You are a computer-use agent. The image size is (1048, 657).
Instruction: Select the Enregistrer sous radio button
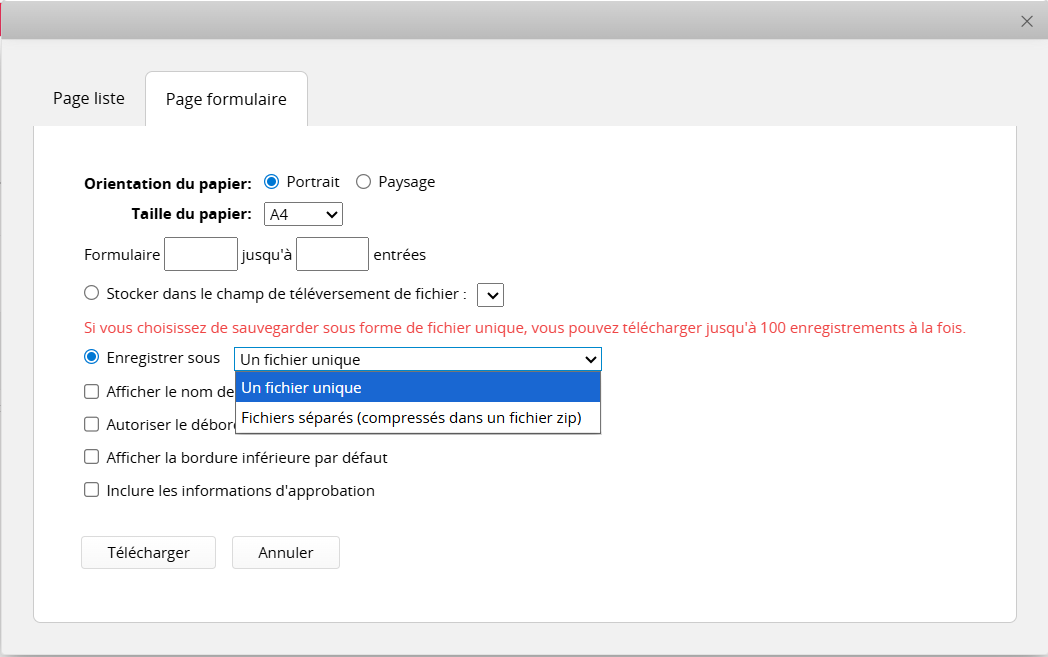[x=92, y=357]
